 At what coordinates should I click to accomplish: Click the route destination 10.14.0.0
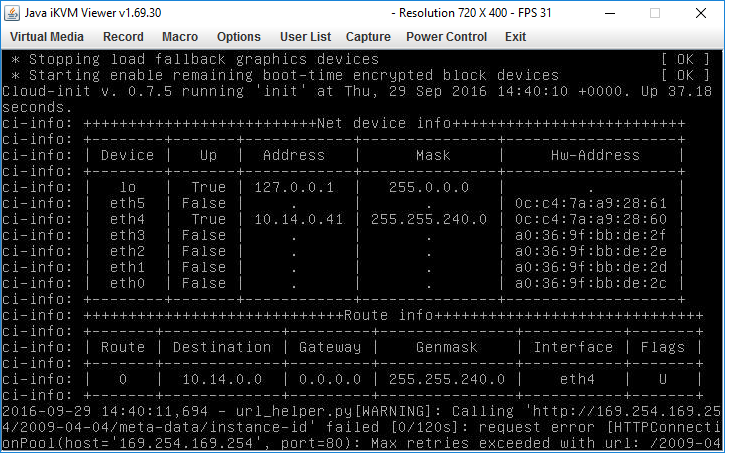pyautogui.click(x=222, y=379)
